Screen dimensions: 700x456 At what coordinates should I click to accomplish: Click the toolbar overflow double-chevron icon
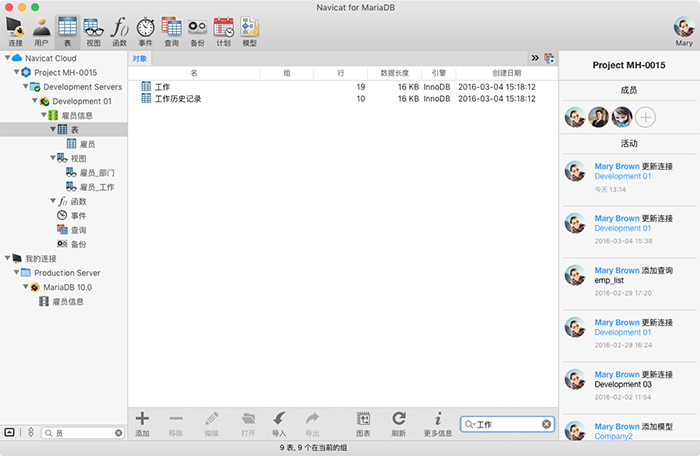pyautogui.click(x=535, y=58)
